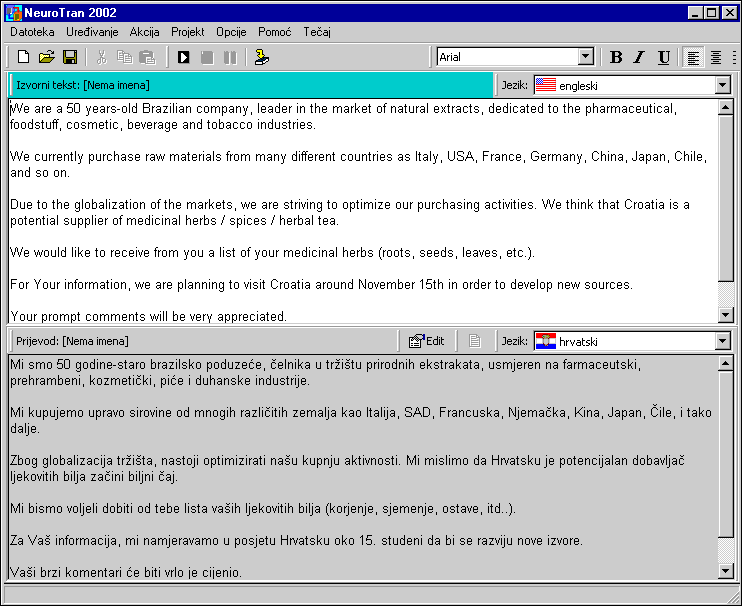Pause translation with the pause icon
The height and width of the screenshot is (606, 742).
(230, 57)
